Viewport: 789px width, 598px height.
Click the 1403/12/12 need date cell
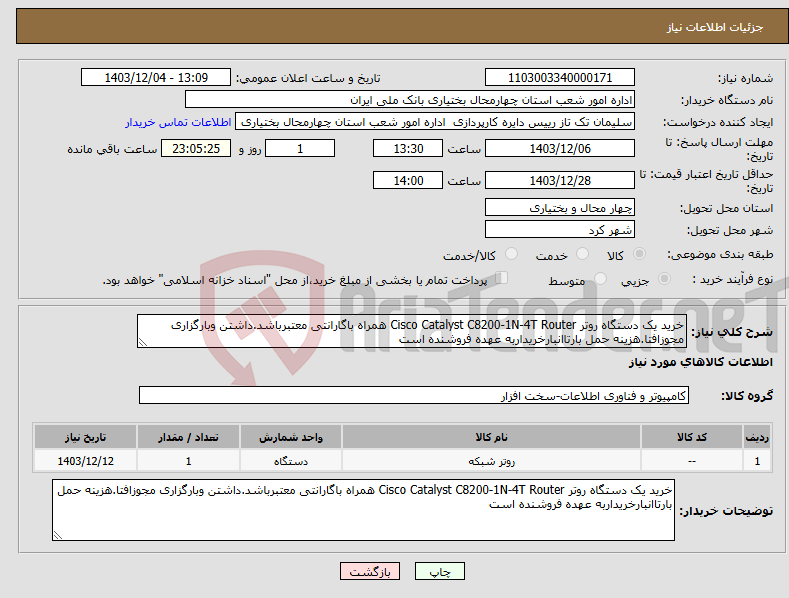pyautogui.click(x=86, y=461)
